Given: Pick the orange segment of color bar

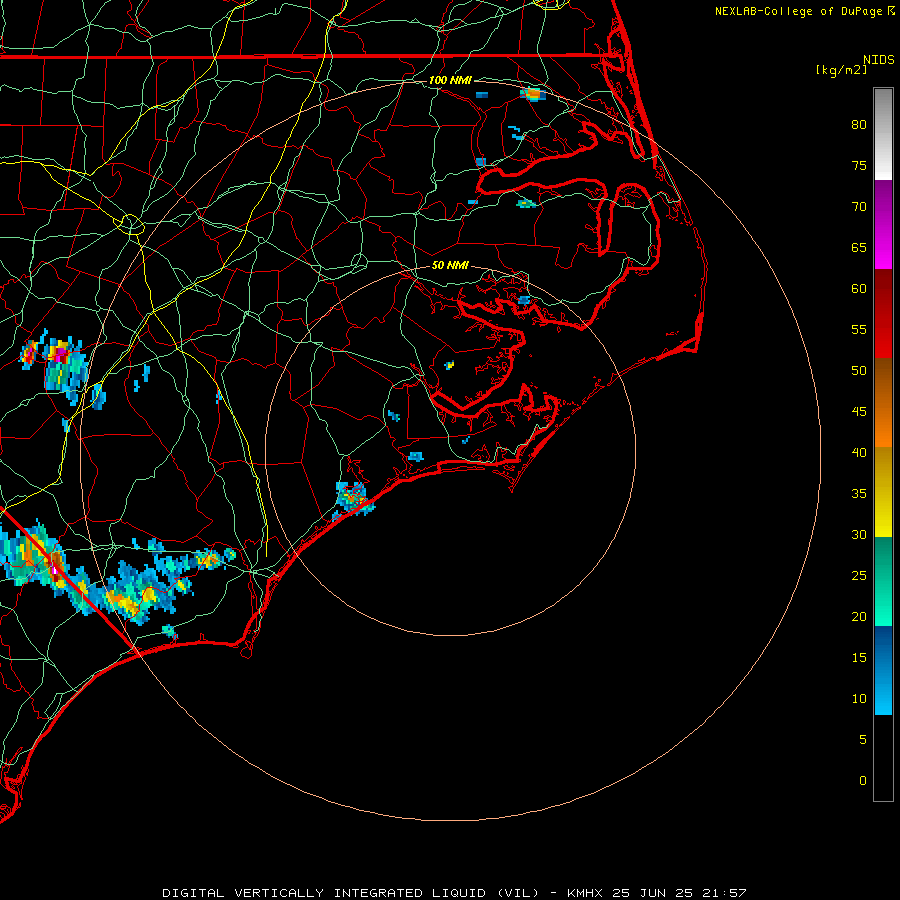Looking at the screenshot, I should [x=883, y=425].
